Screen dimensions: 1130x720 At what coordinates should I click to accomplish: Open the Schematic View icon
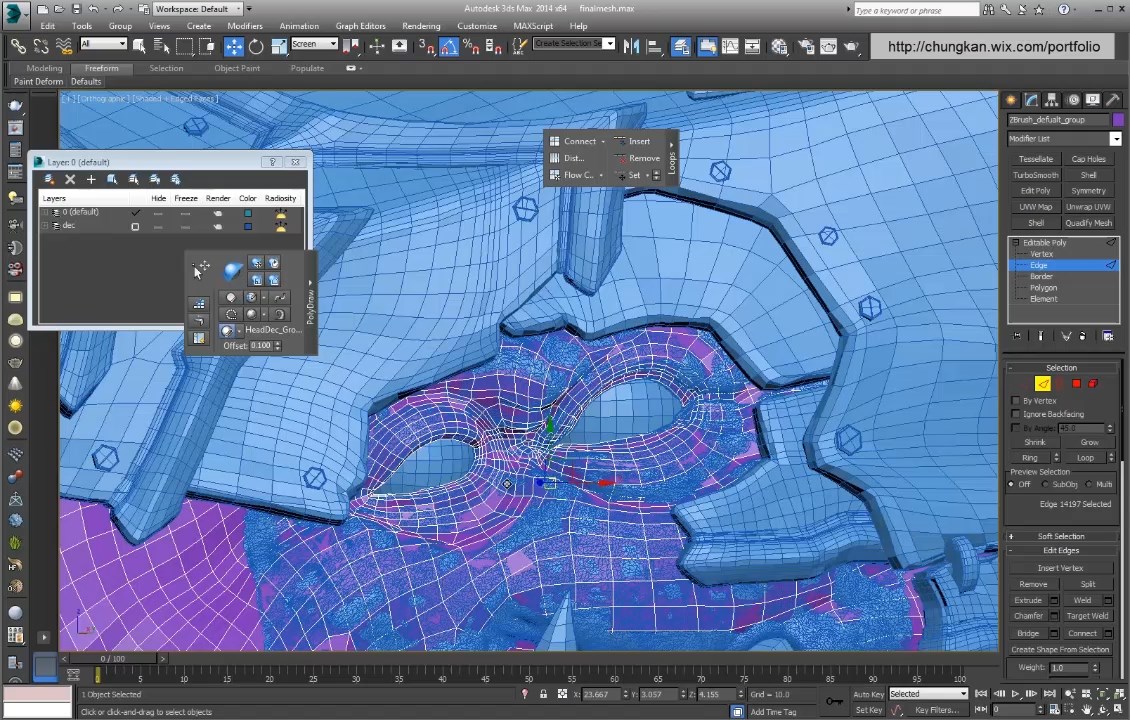753,46
